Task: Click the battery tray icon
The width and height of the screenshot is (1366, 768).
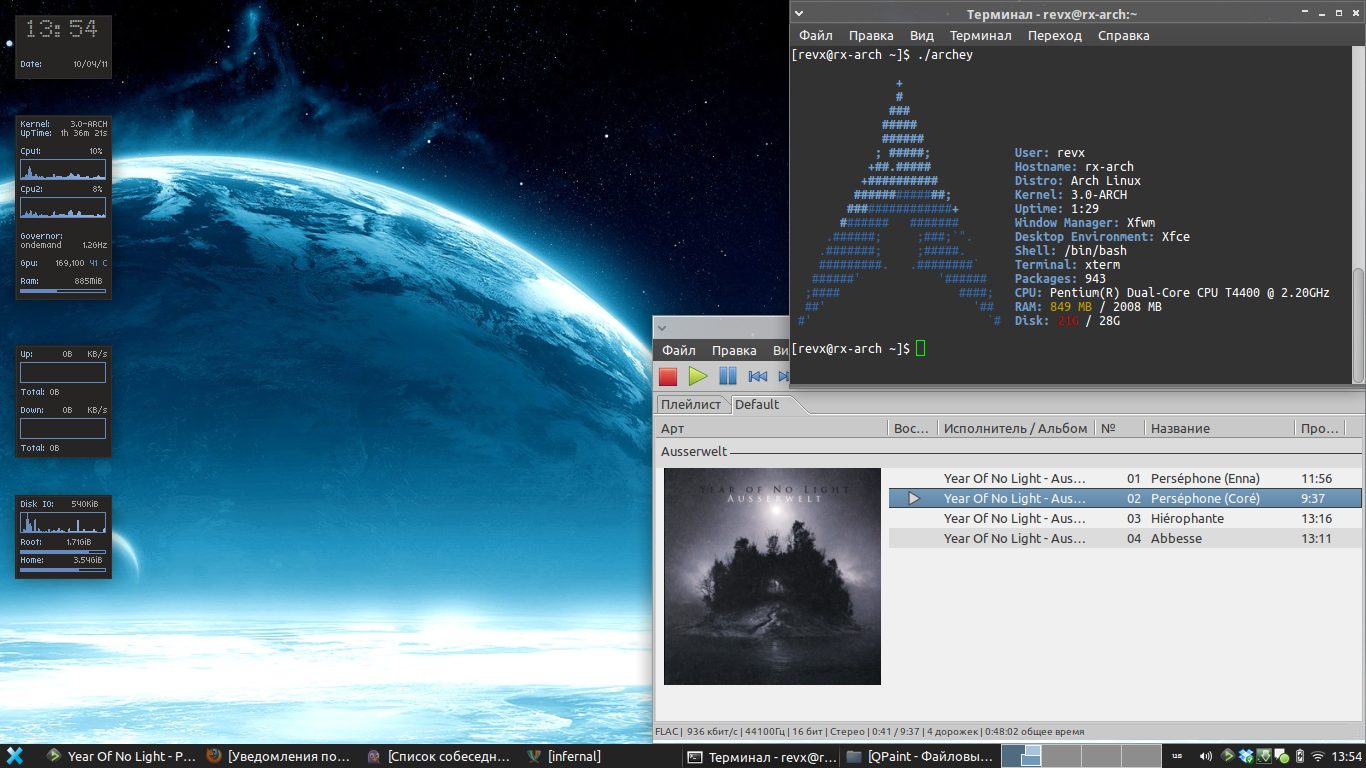Action: point(1300,756)
